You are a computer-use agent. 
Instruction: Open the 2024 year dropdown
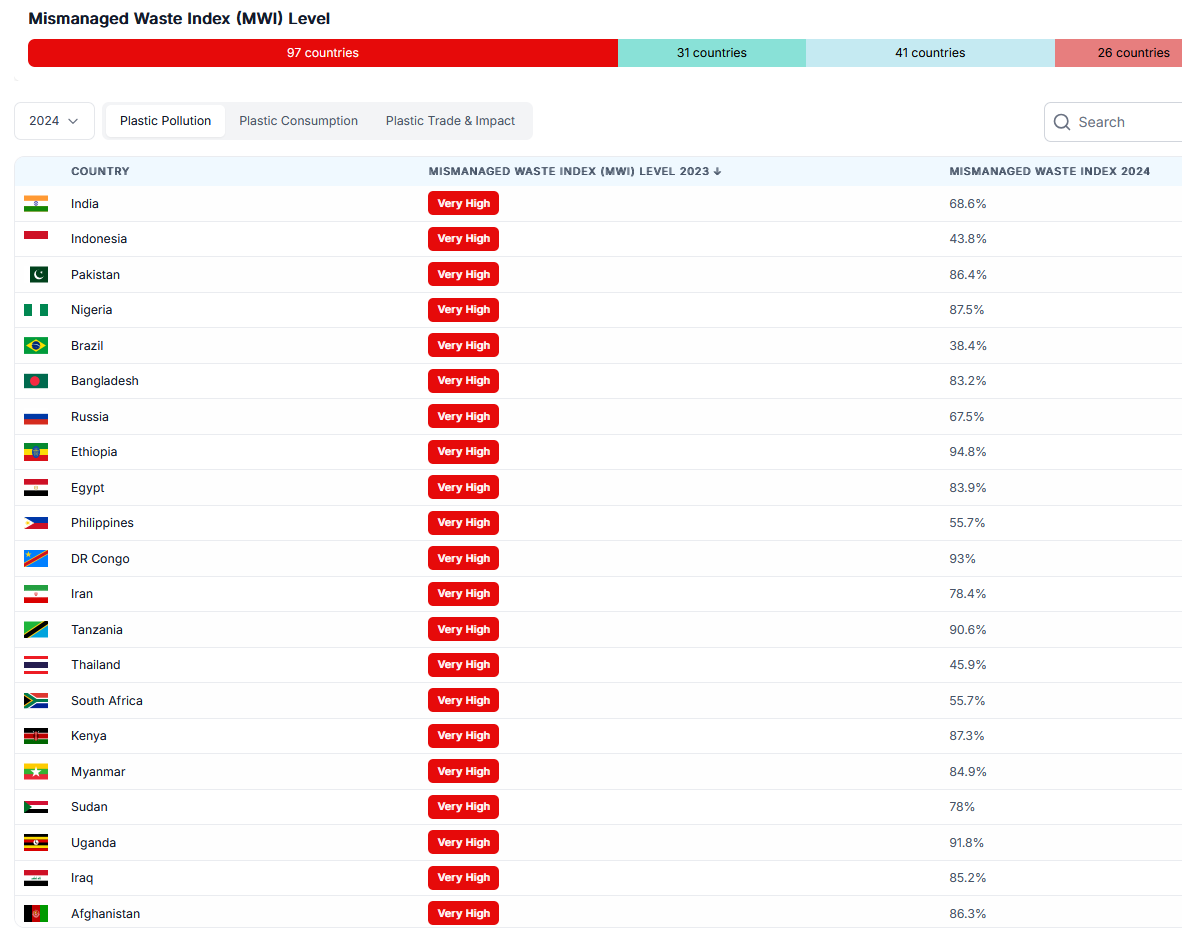point(54,121)
